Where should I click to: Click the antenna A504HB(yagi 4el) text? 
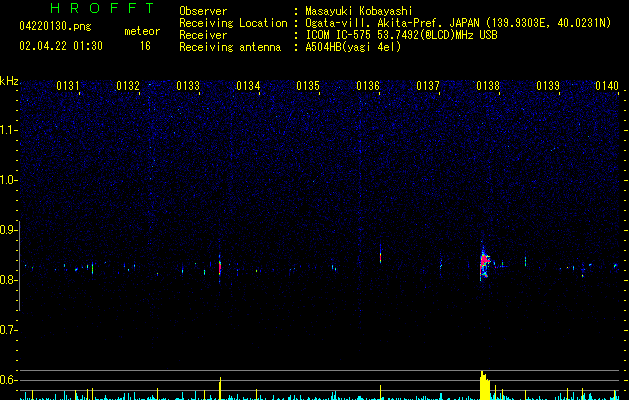tap(353, 47)
